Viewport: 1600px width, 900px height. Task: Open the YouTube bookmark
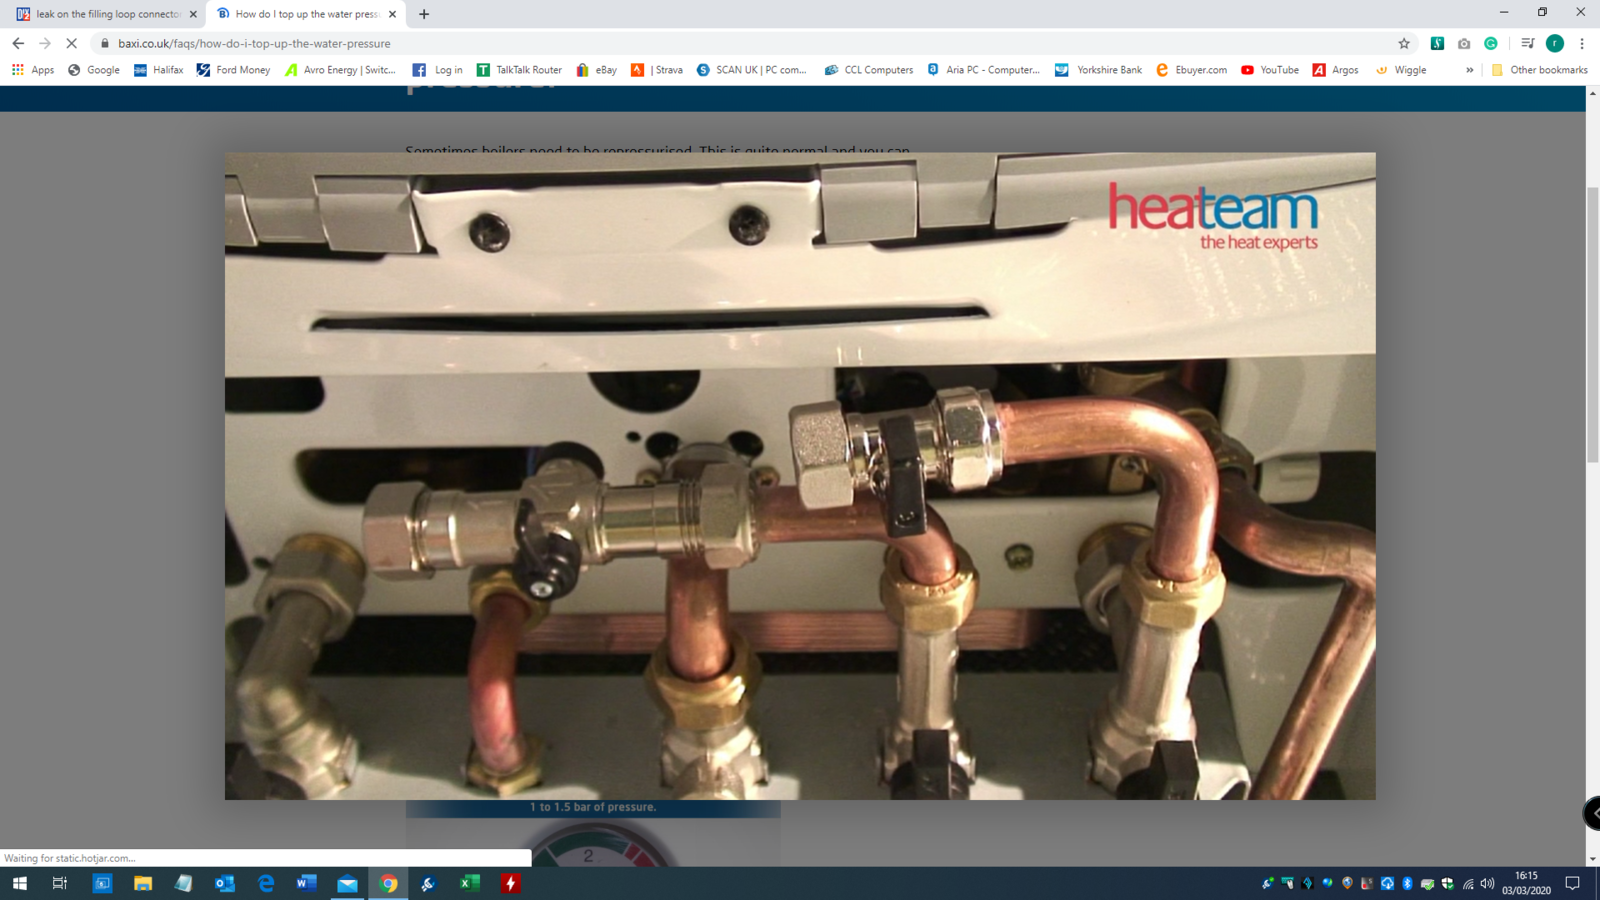point(1270,69)
